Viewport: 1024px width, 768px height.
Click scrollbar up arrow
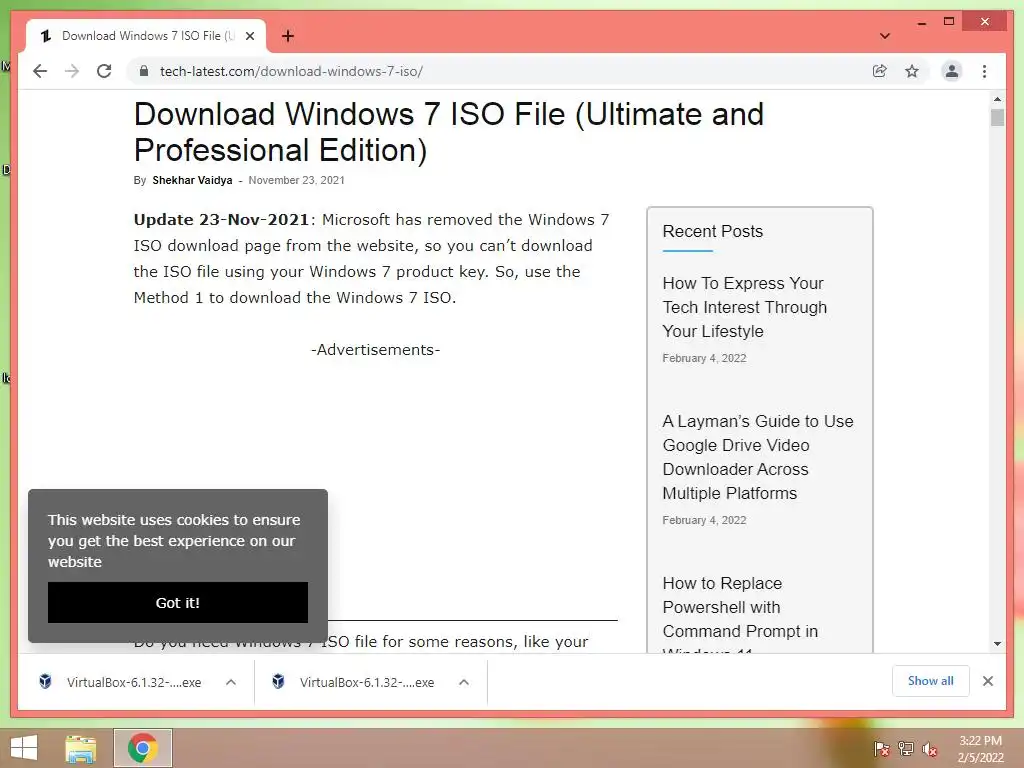997,99
